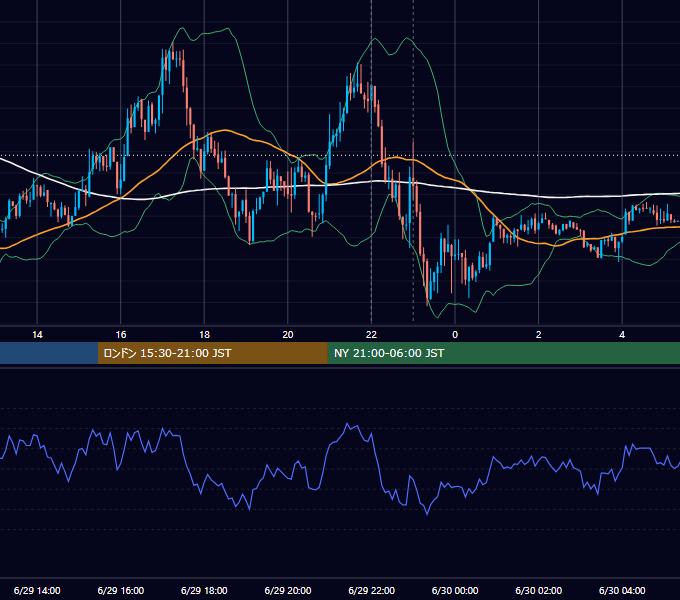Click the 20 hour label on price axis
This screenshot has height=600, width=680.
(288, 335)
